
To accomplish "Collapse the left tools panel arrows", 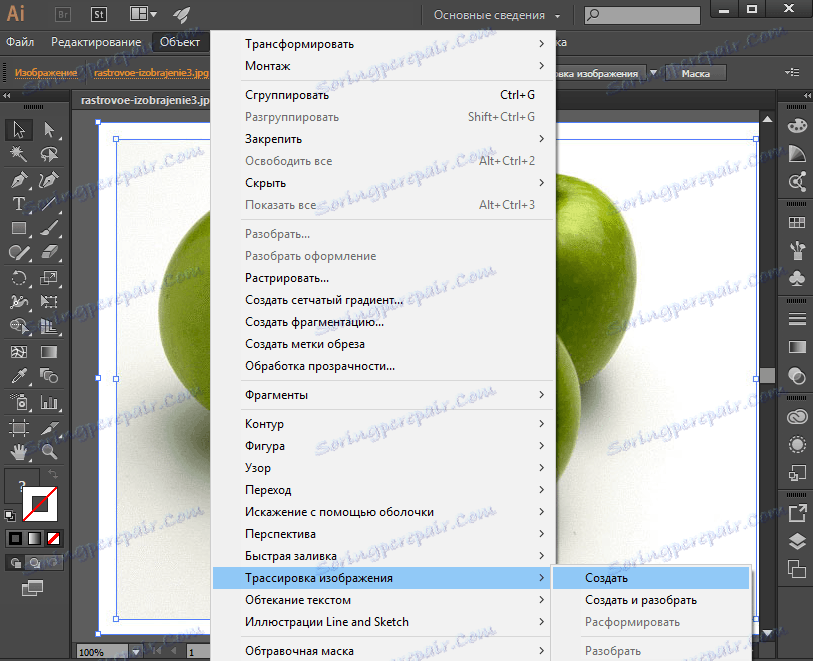I will coord(6,95).
